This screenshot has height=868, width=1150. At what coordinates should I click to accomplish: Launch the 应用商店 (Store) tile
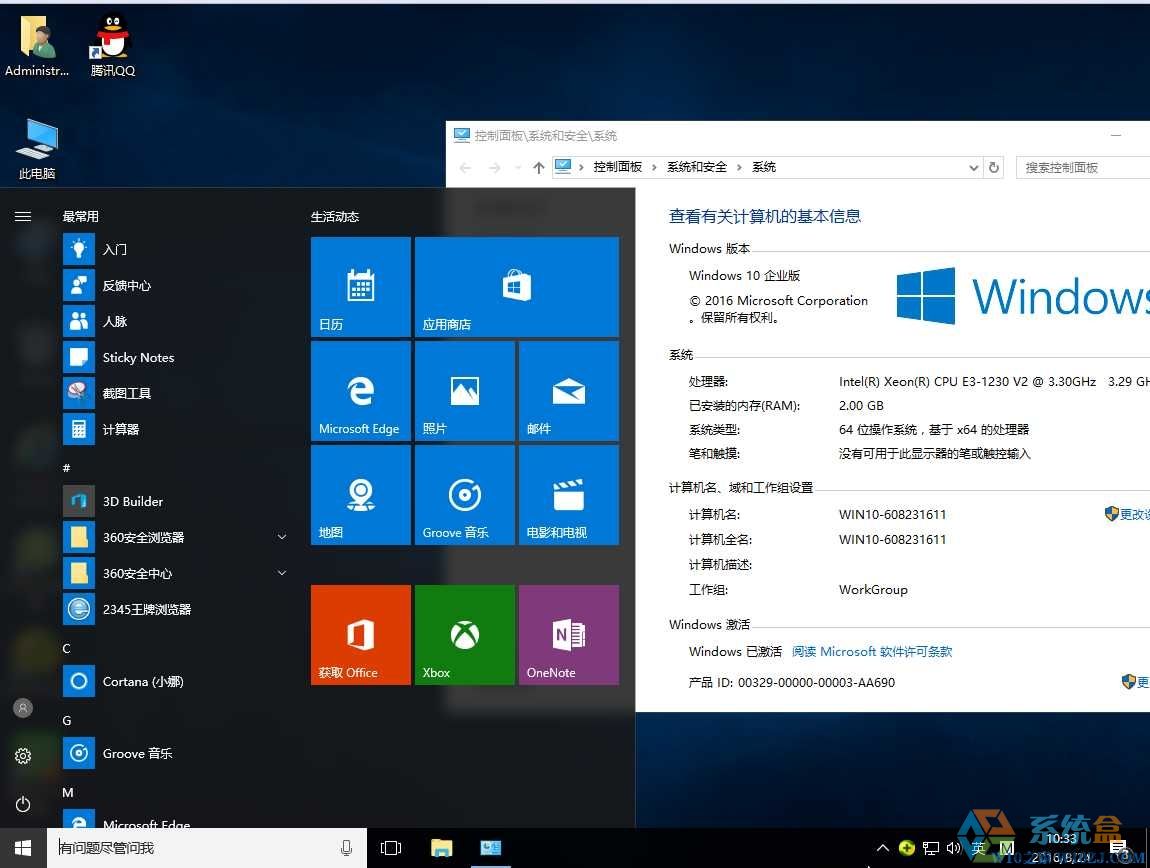[x=516, y=286]
